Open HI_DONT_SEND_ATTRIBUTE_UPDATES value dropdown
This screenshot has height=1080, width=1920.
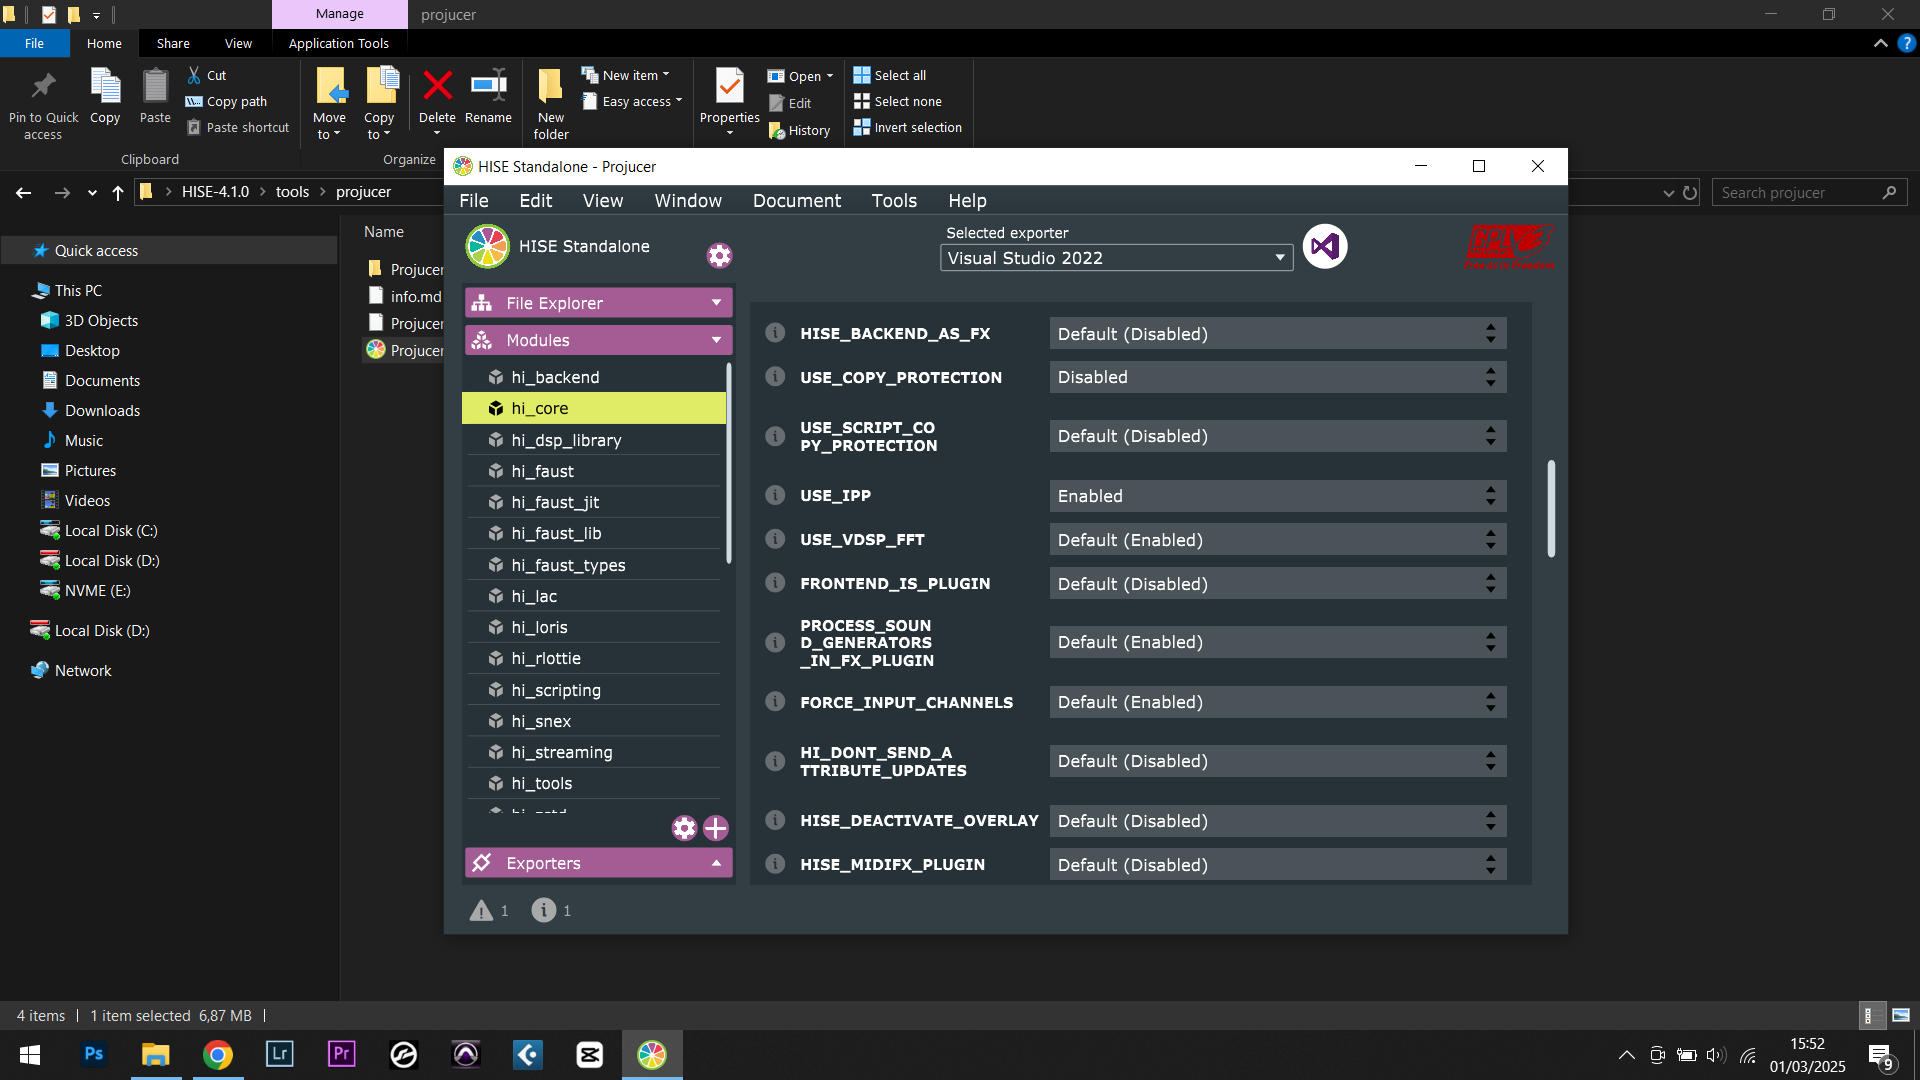[1278, 761]
